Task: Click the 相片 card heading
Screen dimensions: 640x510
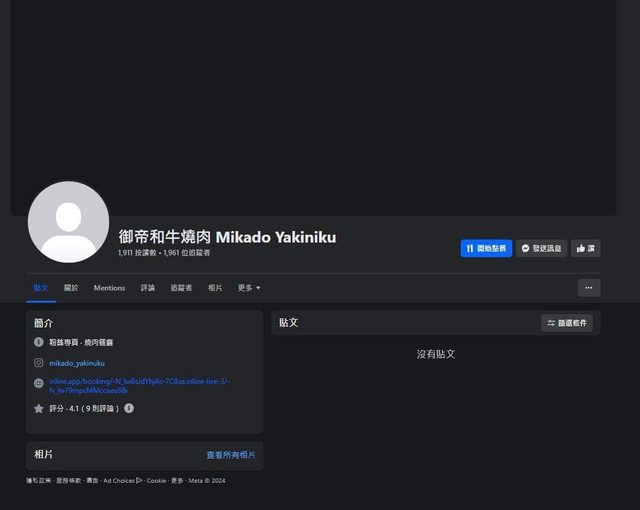Action: click(x=43, y=455)
